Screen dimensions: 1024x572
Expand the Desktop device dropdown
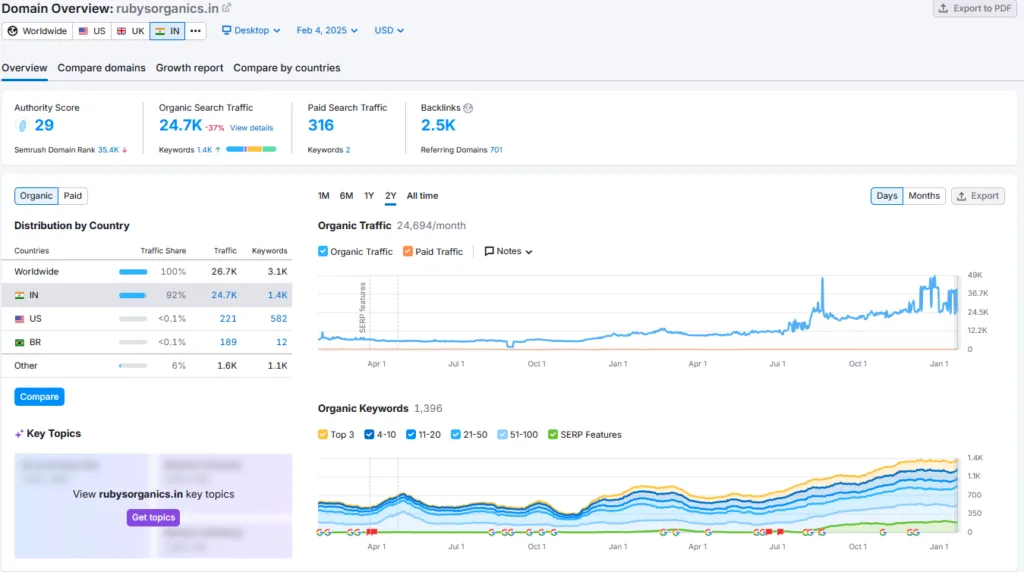point(251,31)
